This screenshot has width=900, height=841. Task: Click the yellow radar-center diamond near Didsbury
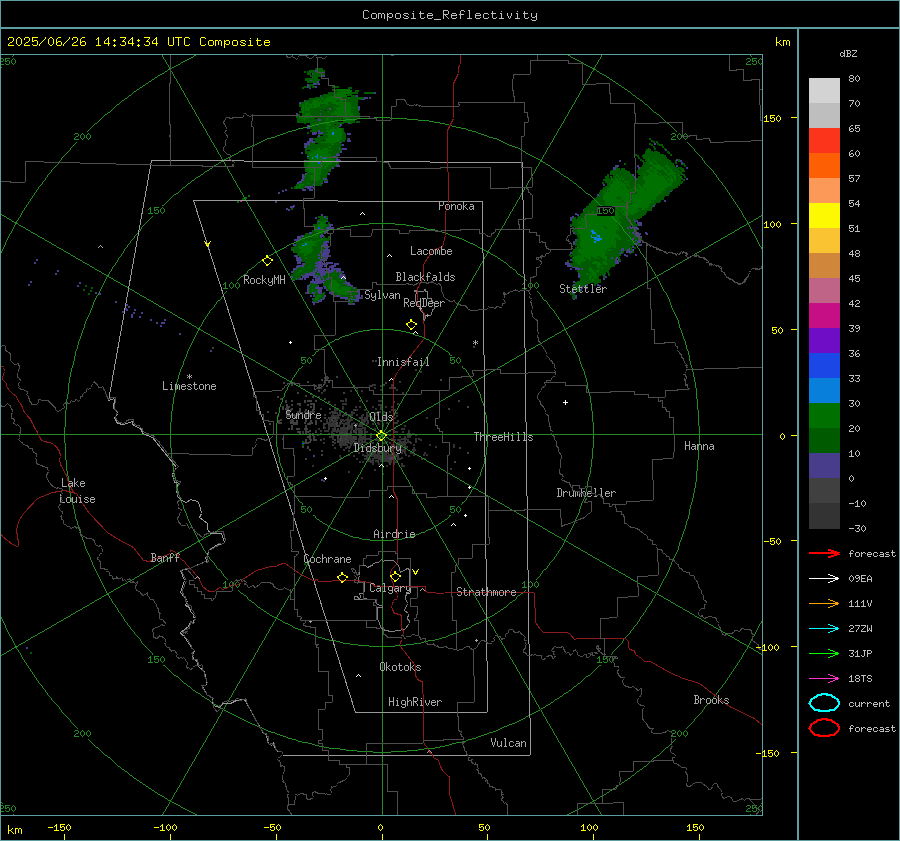click(382, 436)
